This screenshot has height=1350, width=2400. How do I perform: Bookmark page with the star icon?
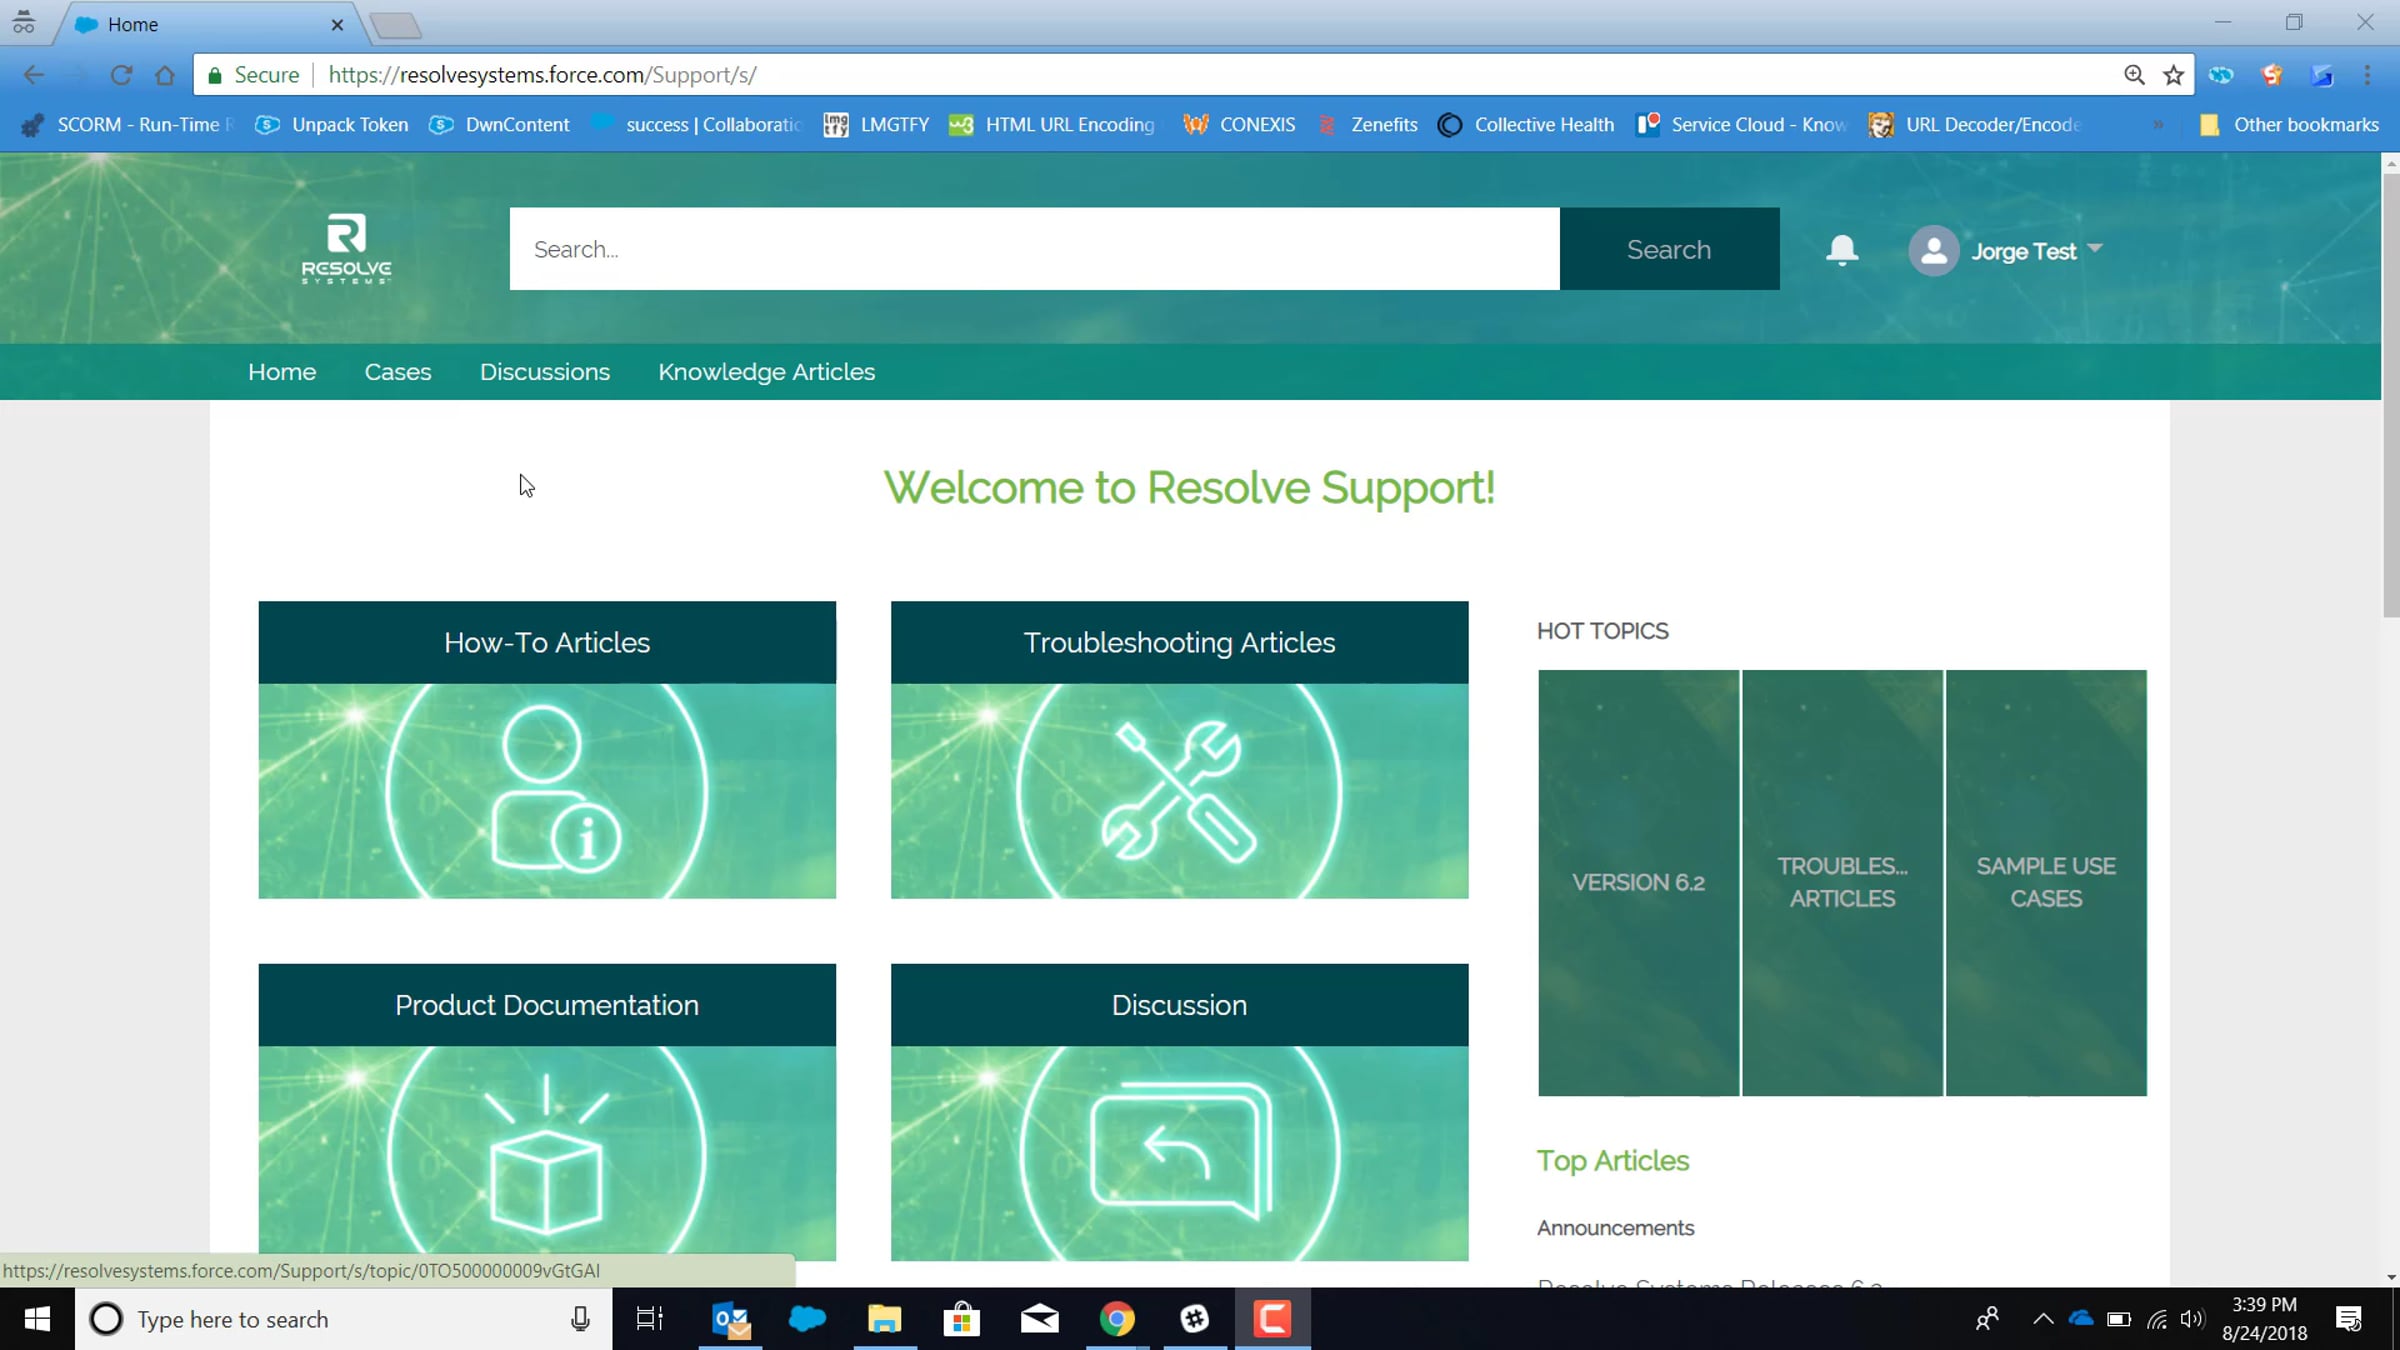coord(2173,75)
